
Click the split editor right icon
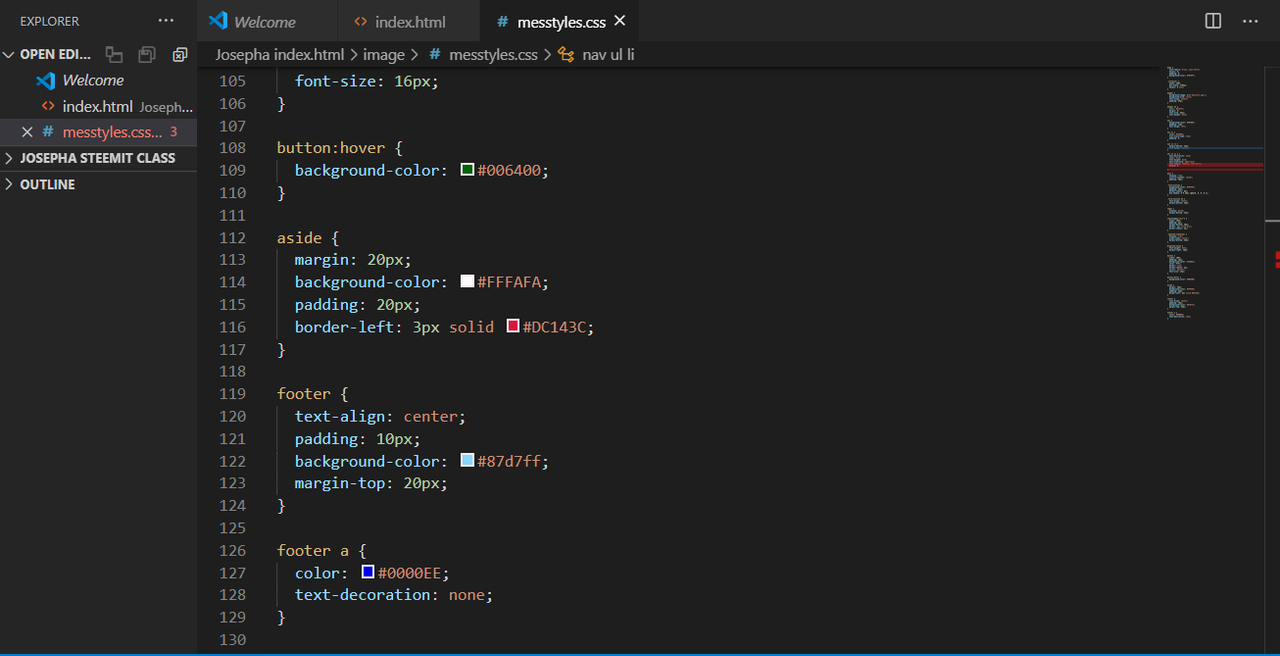coord(1213,21)
